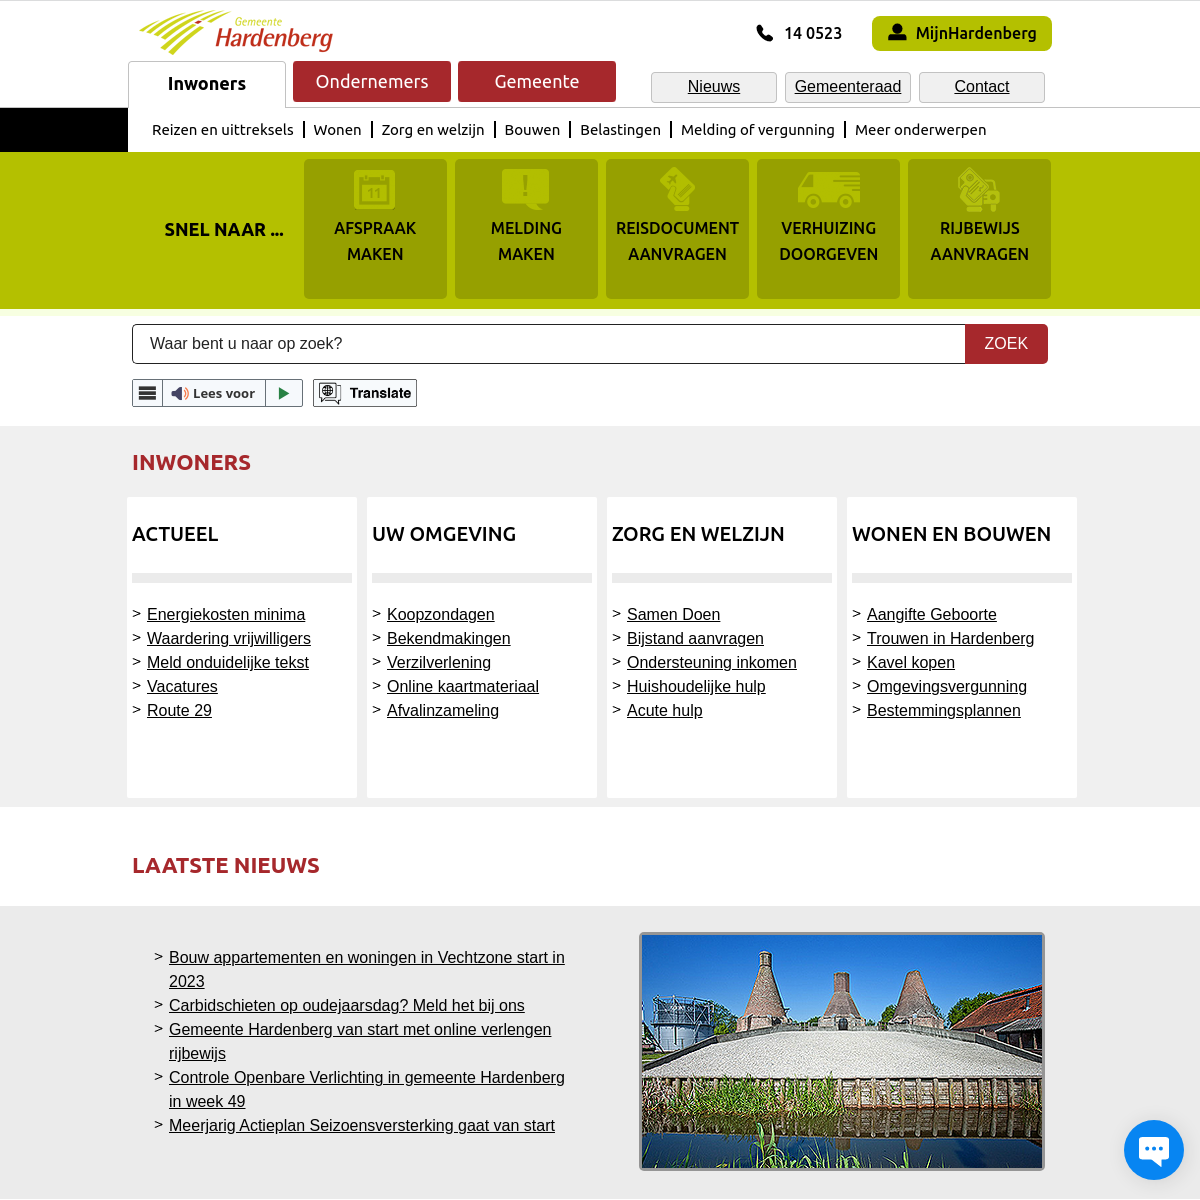Open the Route 29 link

179,710
